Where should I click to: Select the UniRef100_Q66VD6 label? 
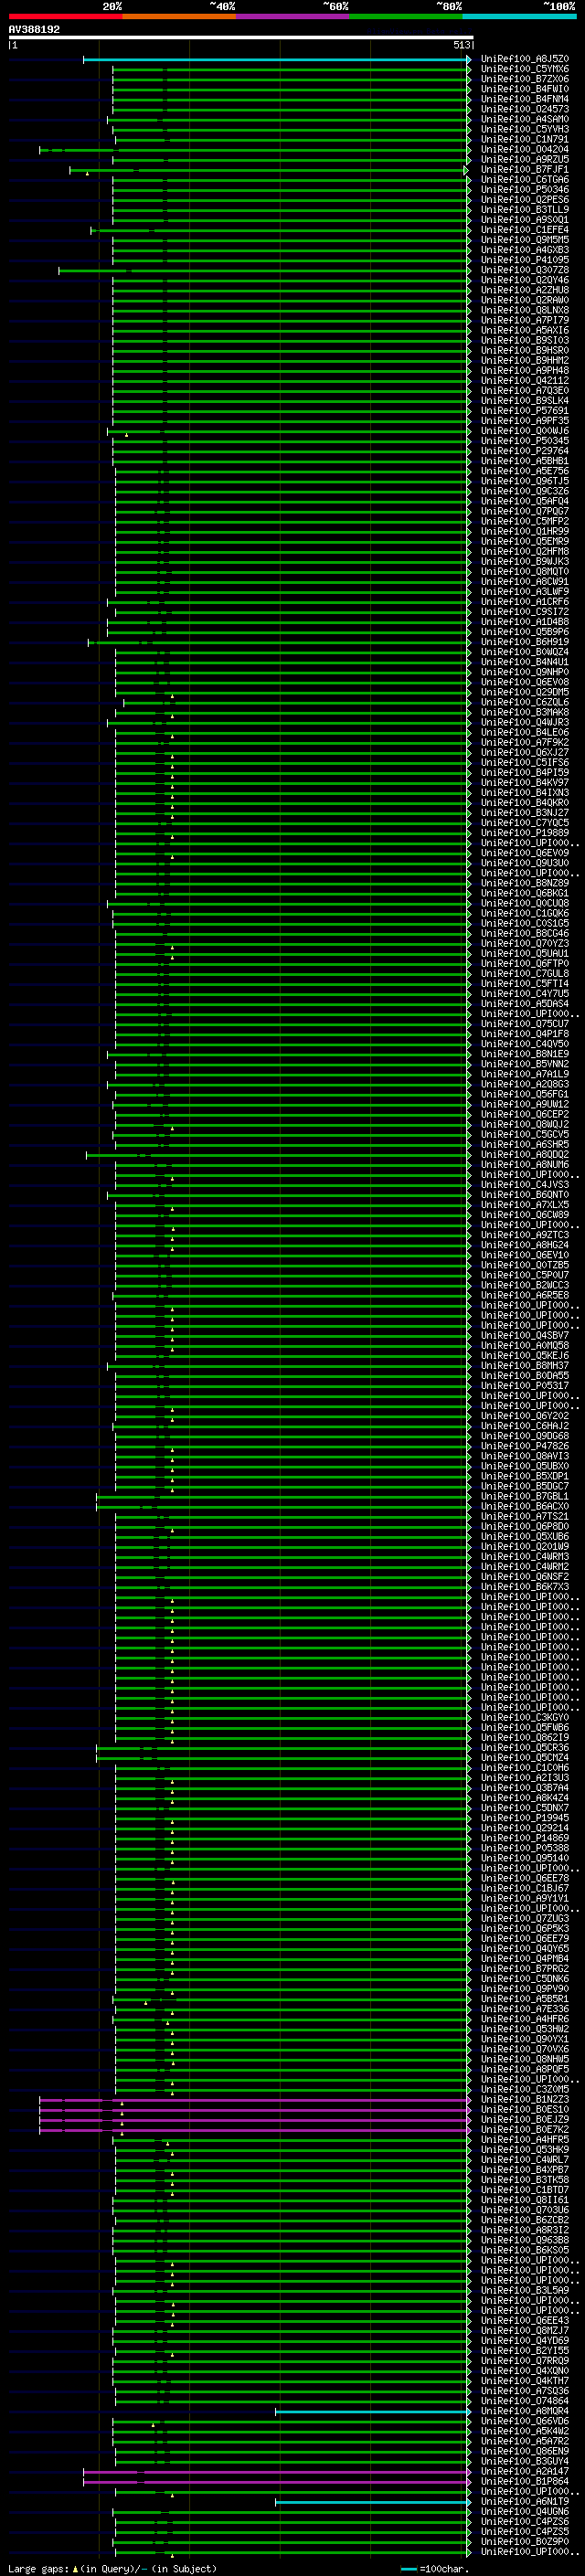pyautogui.click(x=525, y=2421)
